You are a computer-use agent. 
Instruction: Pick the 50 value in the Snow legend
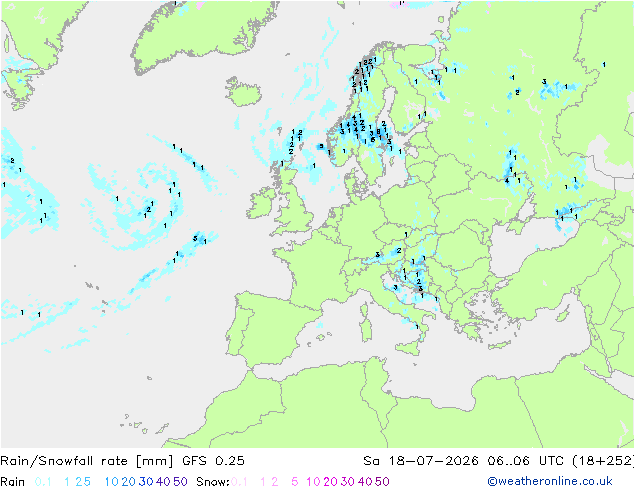tap(382, 482)
